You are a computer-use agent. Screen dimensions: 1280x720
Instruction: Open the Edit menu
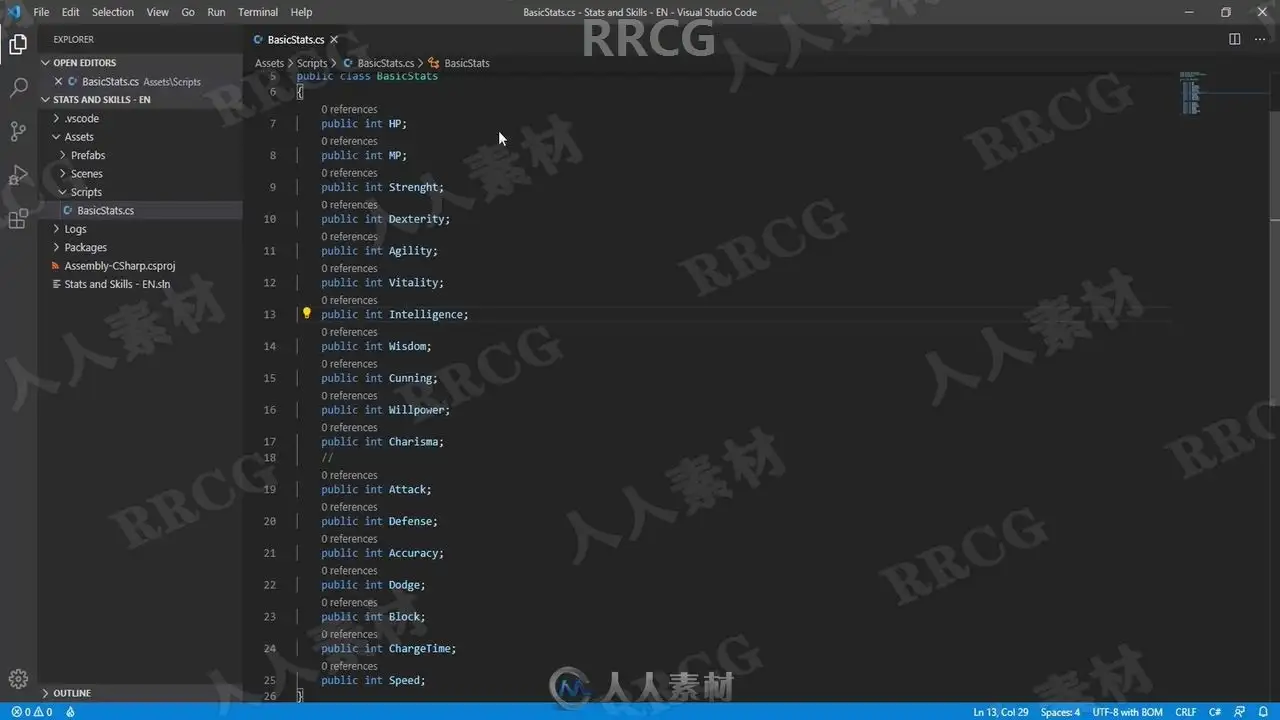(x=70, y=12)
